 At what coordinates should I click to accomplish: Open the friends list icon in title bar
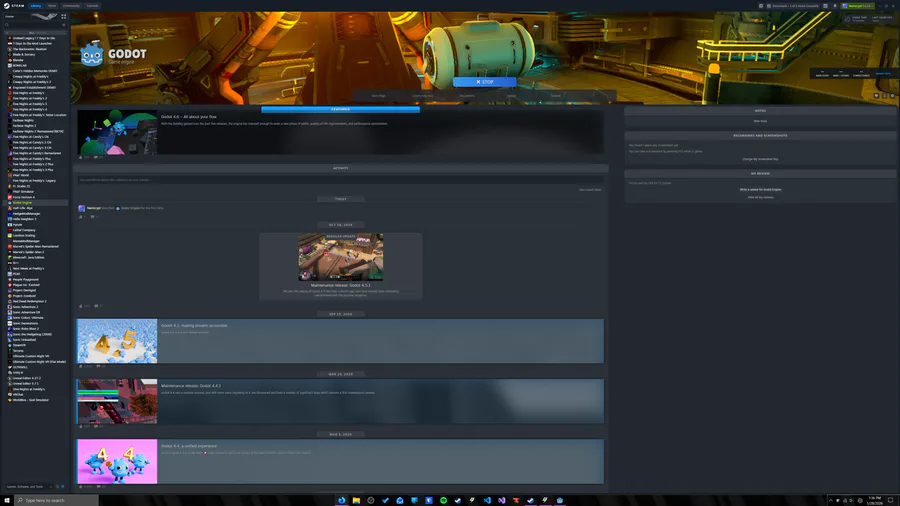825,6
